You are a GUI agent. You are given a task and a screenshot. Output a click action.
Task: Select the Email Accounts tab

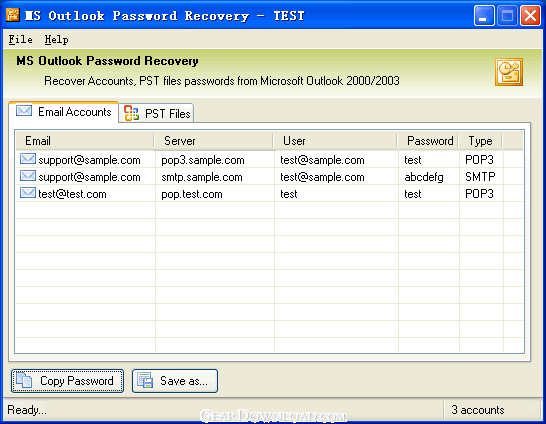coord(64,112)
